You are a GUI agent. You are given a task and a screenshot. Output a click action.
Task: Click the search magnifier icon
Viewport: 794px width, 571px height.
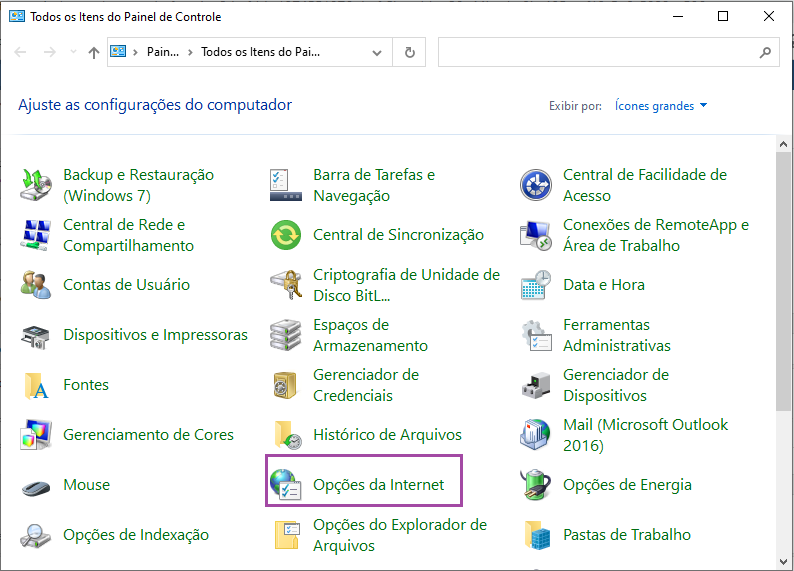[765, 53]
